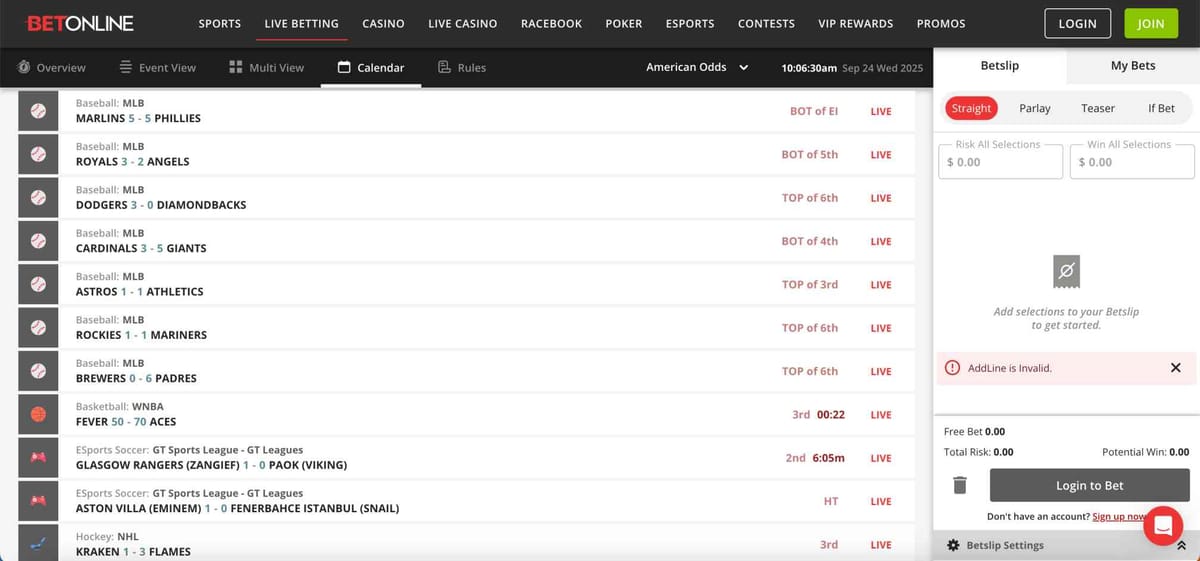1200x561 pixels.
Task: Click the baseball icon for Cardinals vs Giants
Action: coord(38,241)
